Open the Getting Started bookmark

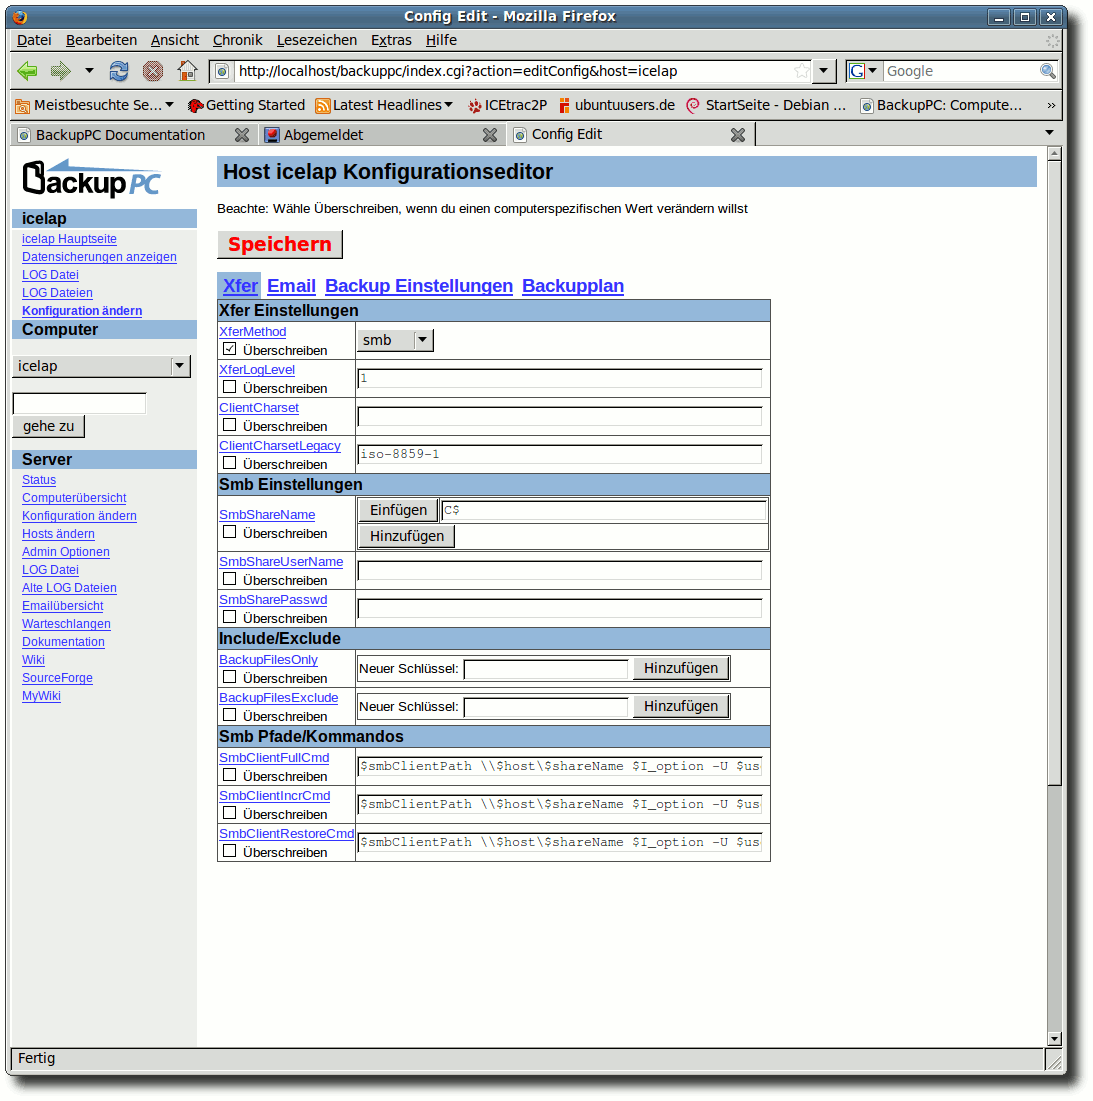[x=246, y=105]
